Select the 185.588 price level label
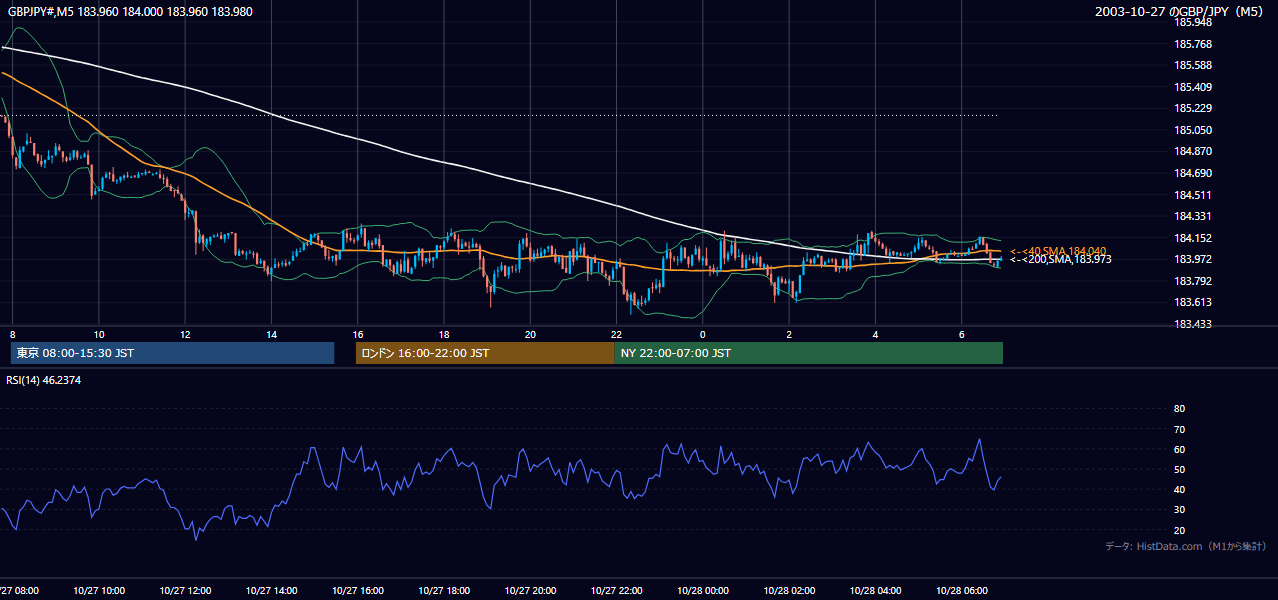1278x600 pixels. pos(1193,65)
